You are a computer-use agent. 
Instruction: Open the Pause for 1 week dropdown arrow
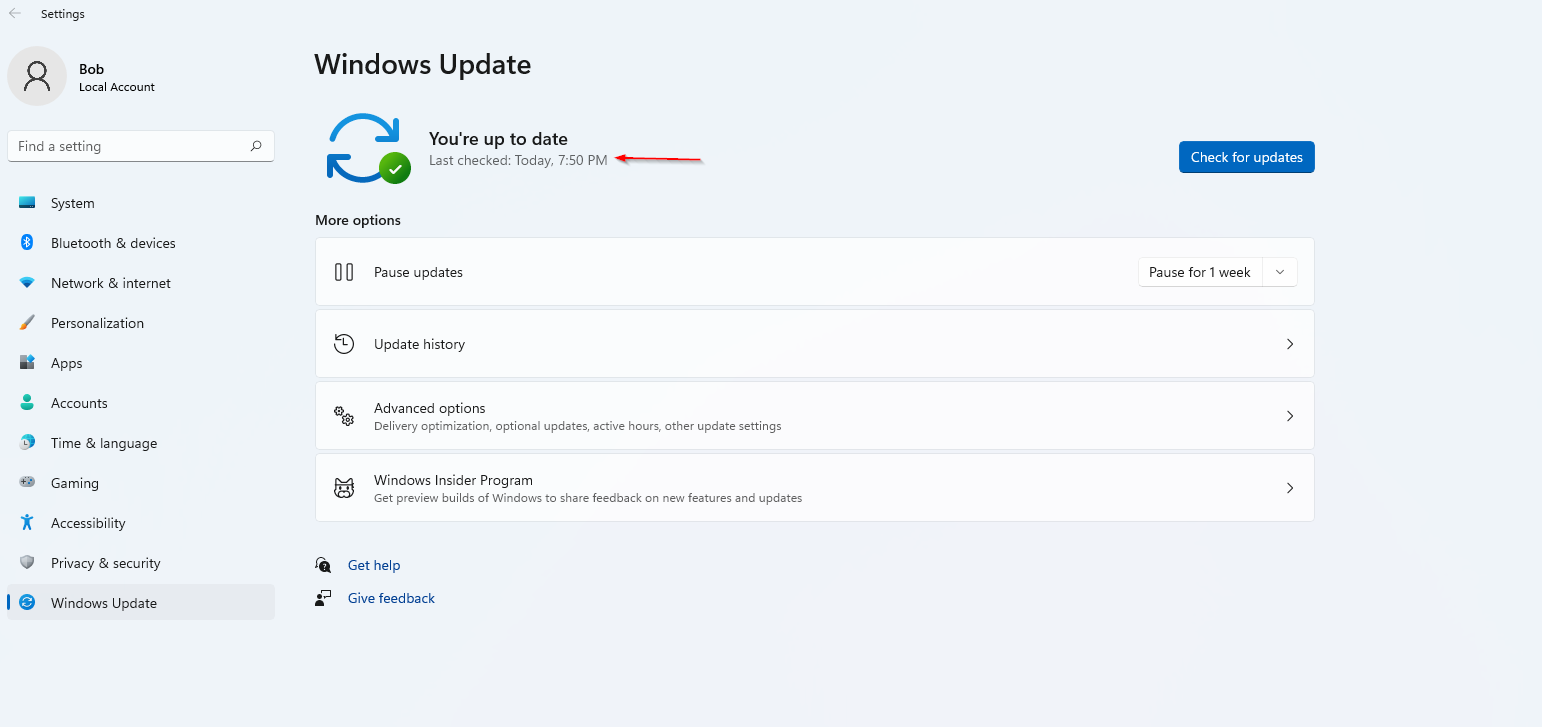(x=1280, y=272)
